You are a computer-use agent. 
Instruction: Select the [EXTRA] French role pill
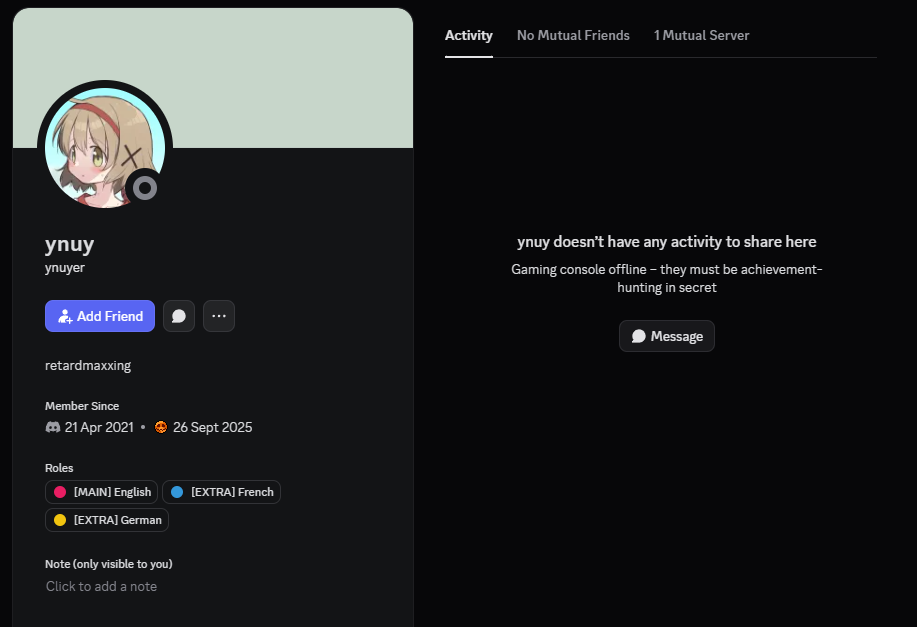point(222,492)
